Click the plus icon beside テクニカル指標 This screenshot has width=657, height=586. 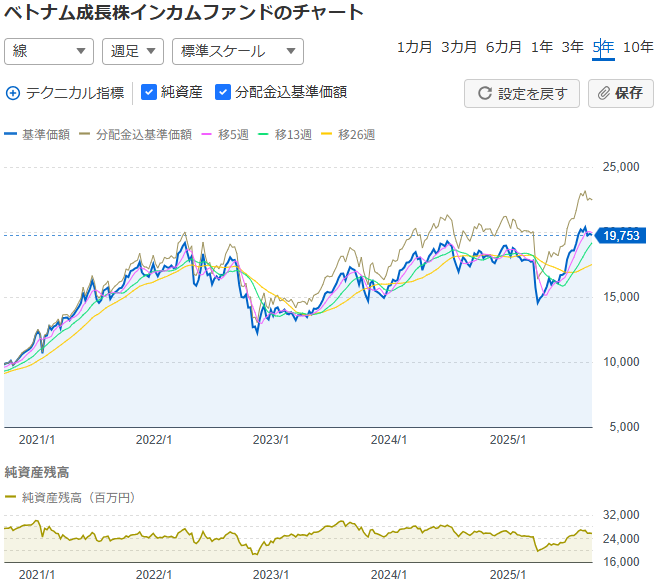13,93
